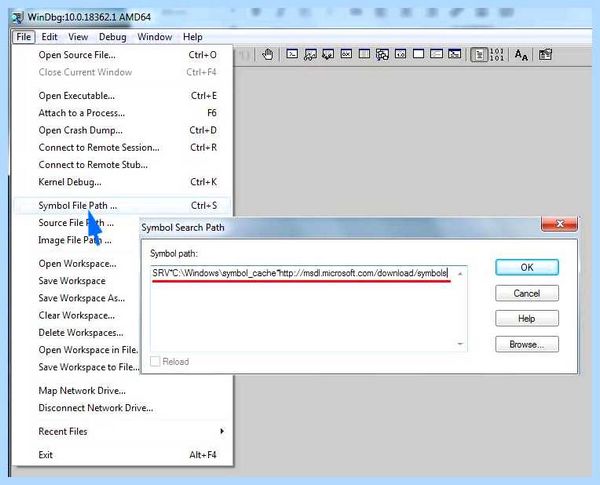
Task: Choose Connect to Remote Stub
Action: (122, 165)
